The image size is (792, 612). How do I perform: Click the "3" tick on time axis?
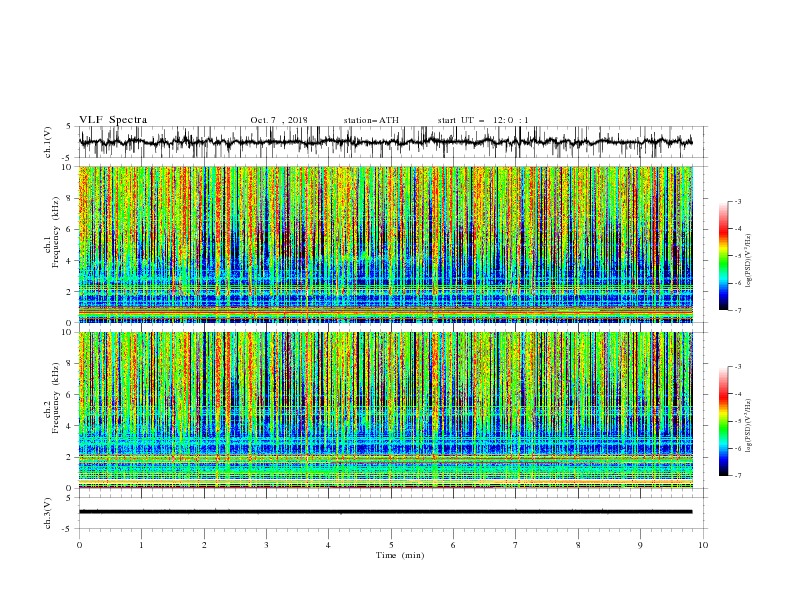(x=266, y=545)
